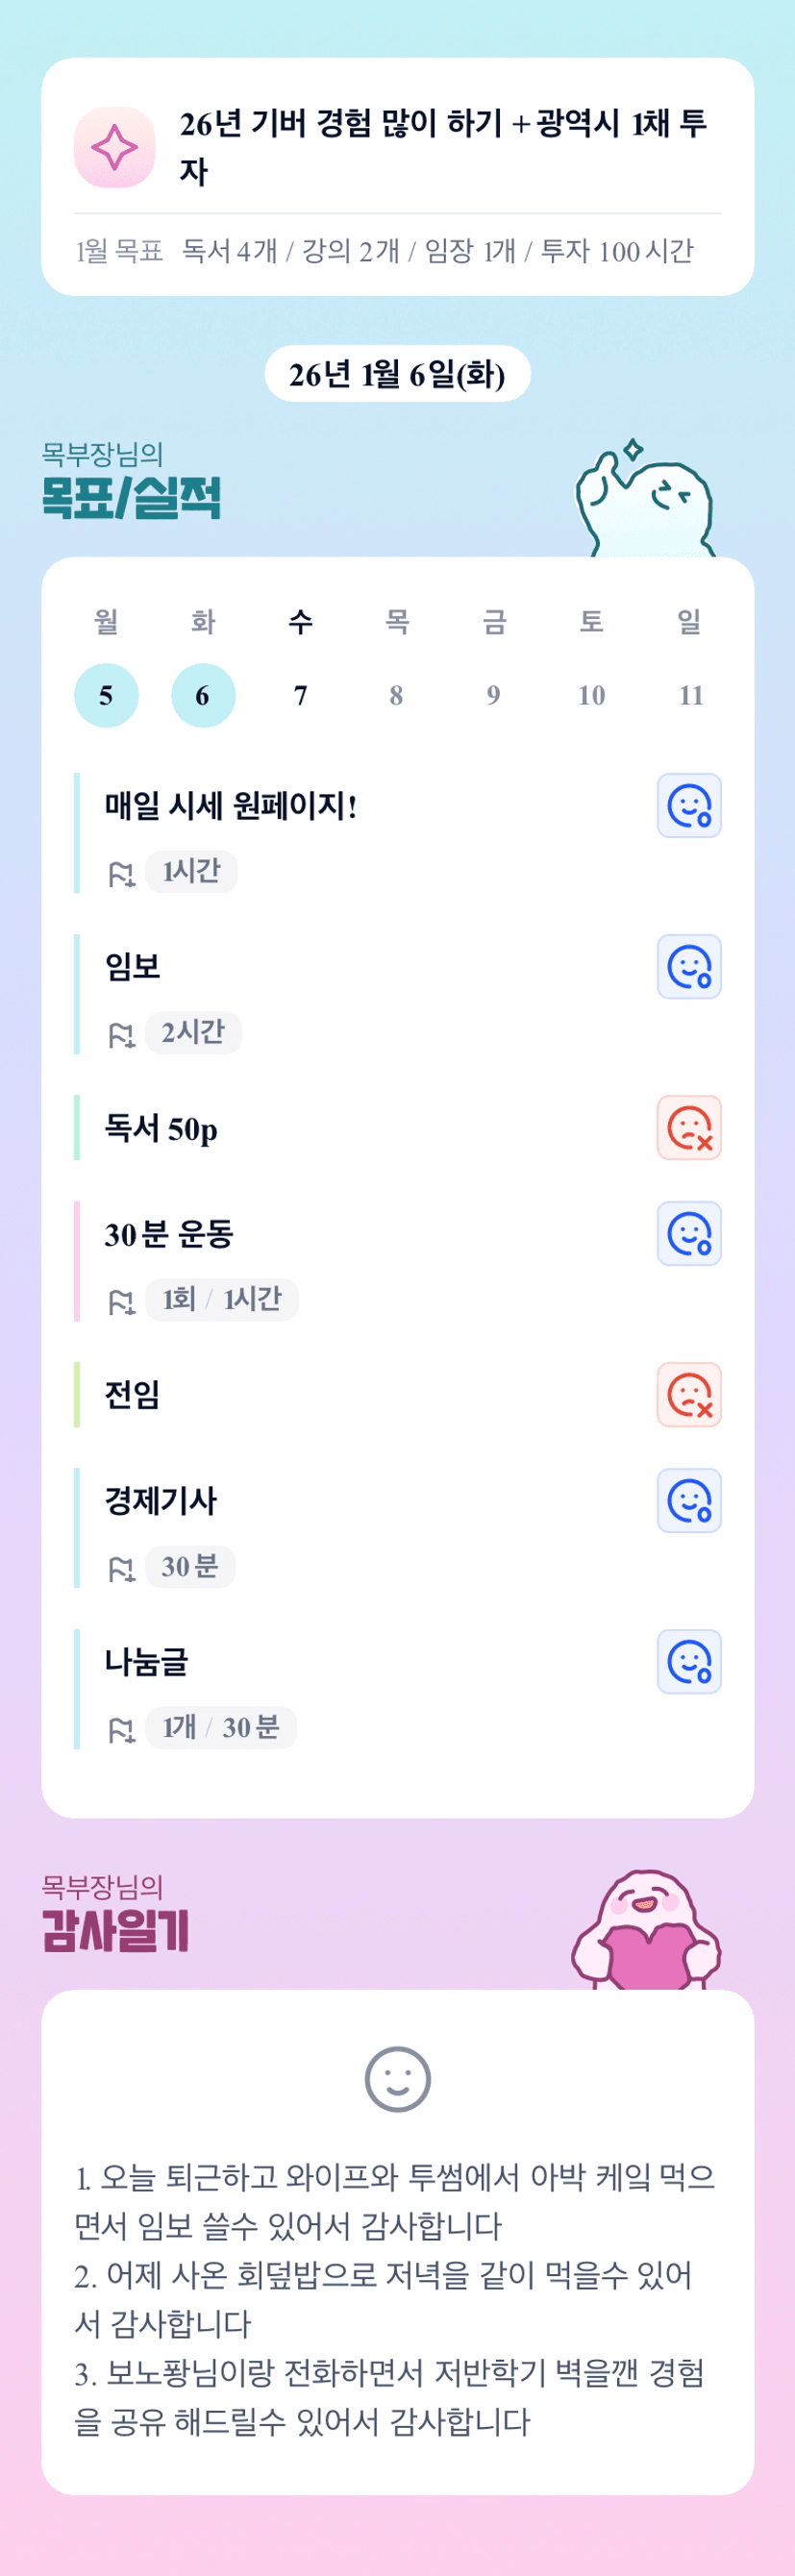The width and height of the screenshot is (795, 2576).
Task: Toggle the red sad face for 독서 50p
Action: pyautogui.click(x=689, y=1128)
